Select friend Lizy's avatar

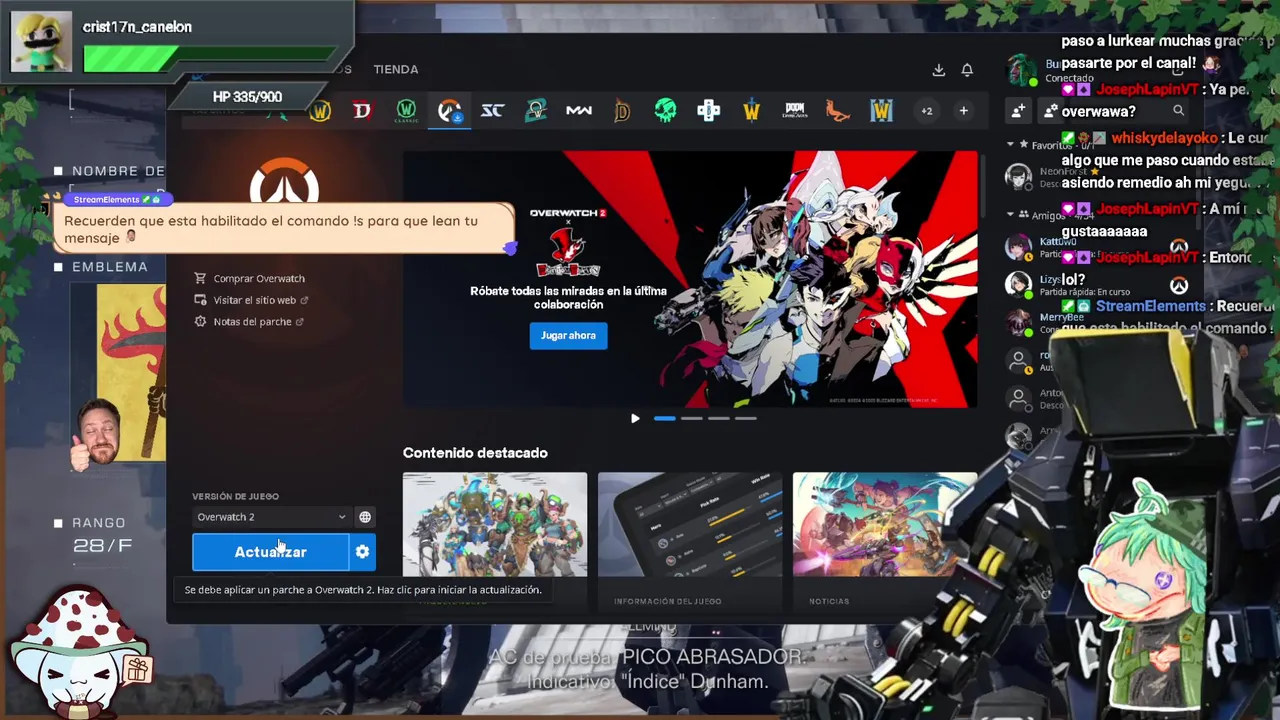[1018, 285]
